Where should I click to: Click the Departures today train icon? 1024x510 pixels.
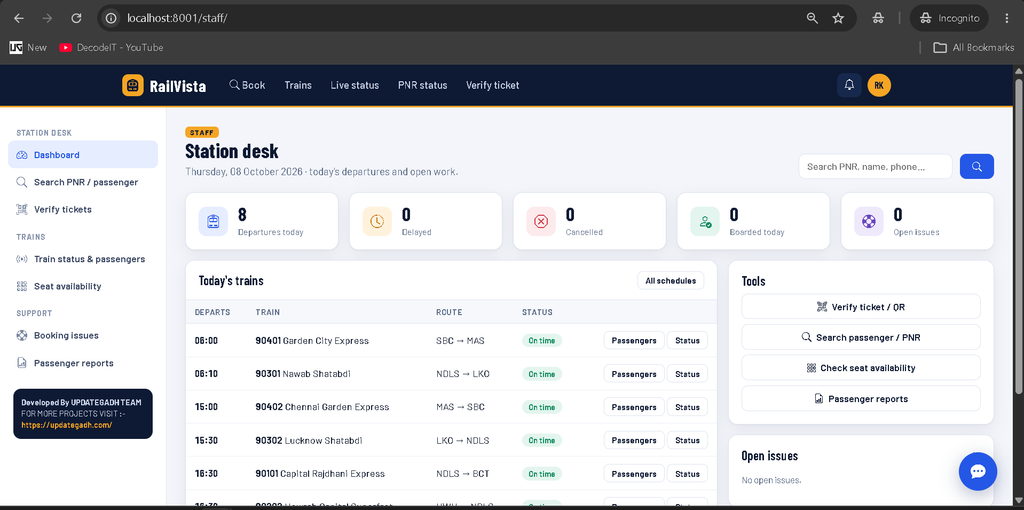[213, 221]
